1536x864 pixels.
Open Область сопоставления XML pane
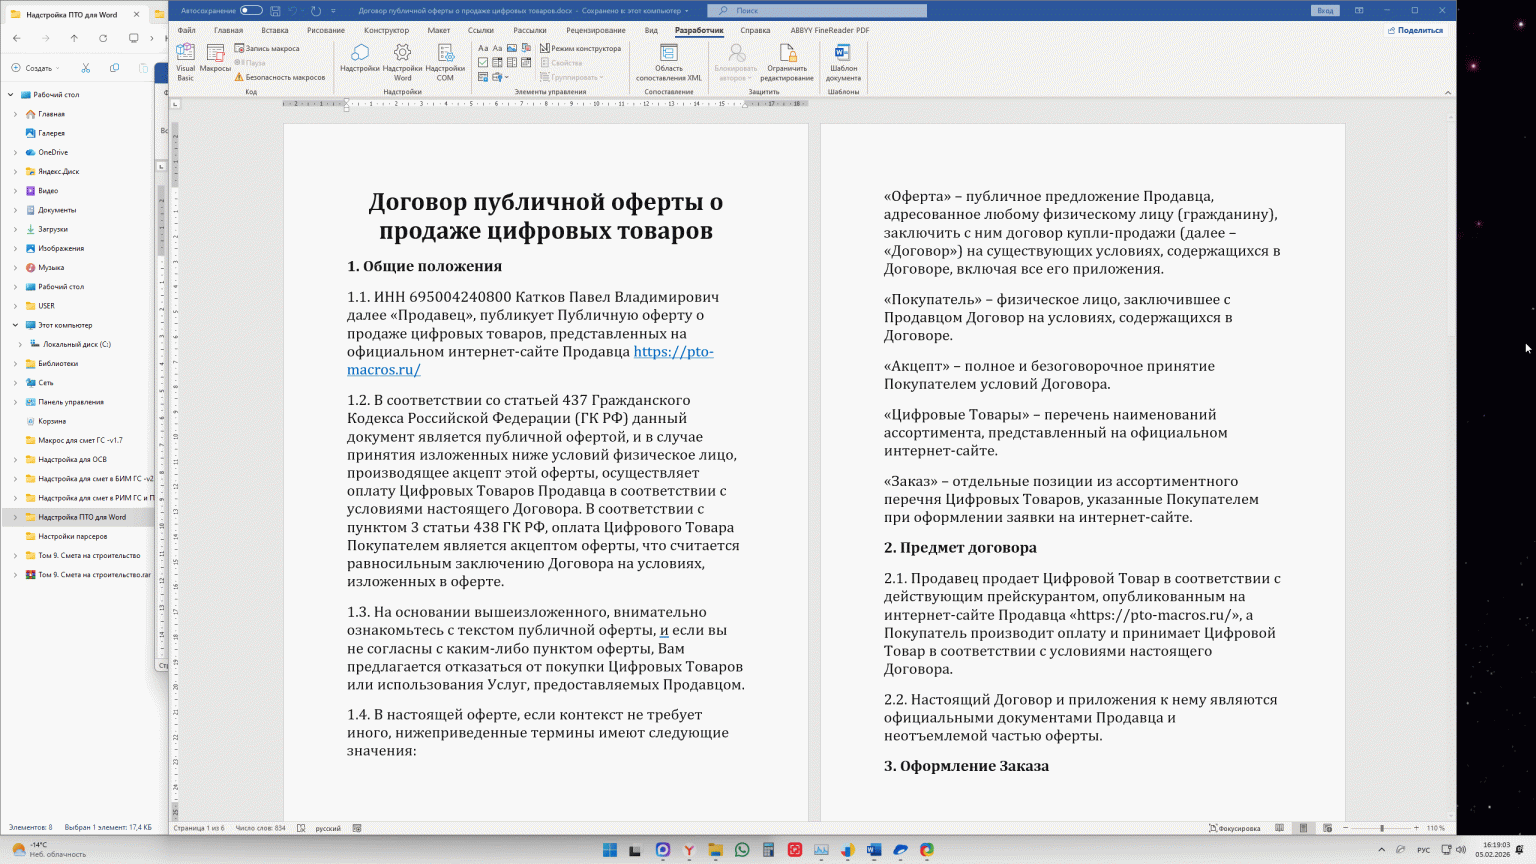(x=668, y=63)
